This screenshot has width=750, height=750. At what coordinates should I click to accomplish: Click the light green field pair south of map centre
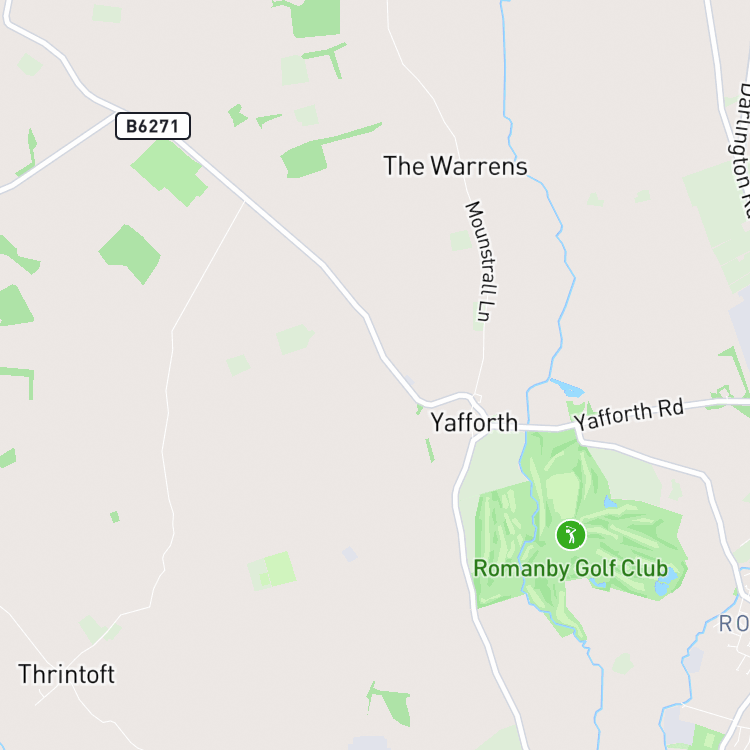[272, 571]
